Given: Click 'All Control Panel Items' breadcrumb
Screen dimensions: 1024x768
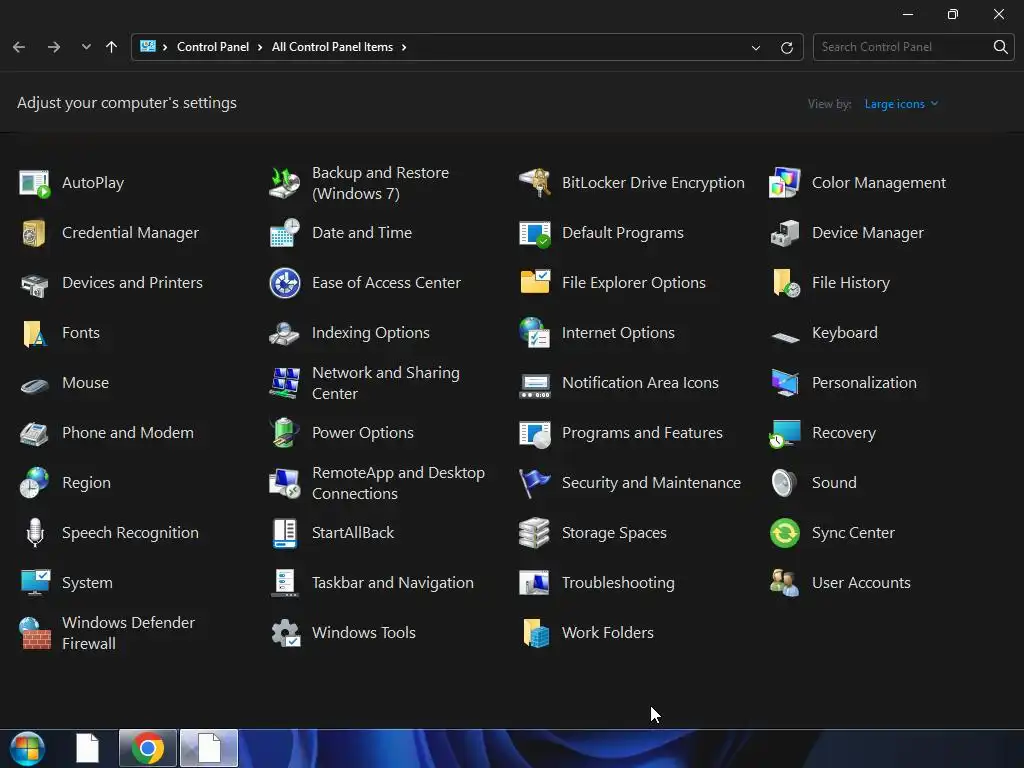Looking at the screenshot, I should point(332,47).
